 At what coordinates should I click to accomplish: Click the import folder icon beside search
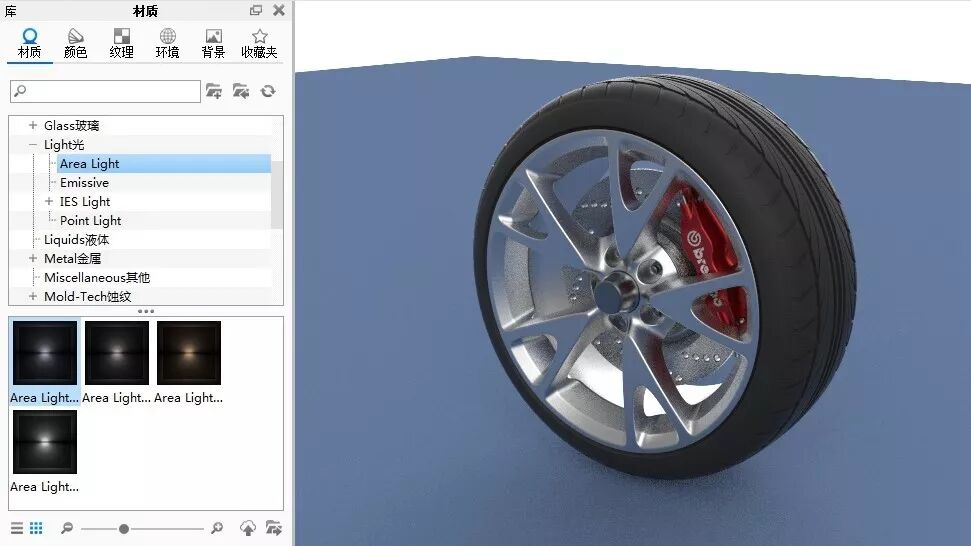point(241,92)
